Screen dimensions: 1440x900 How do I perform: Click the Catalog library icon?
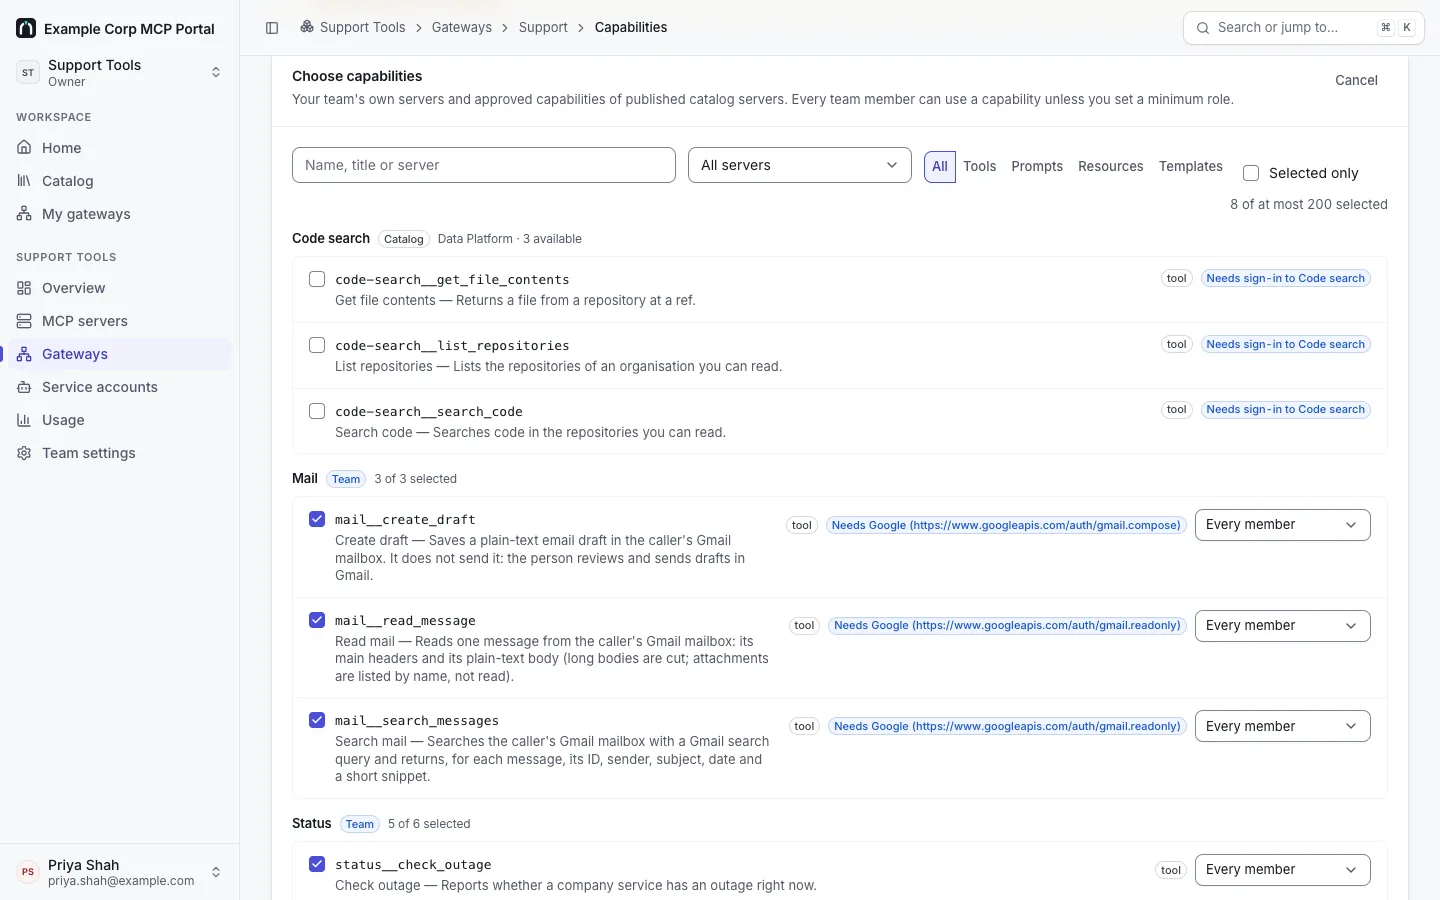24,181
